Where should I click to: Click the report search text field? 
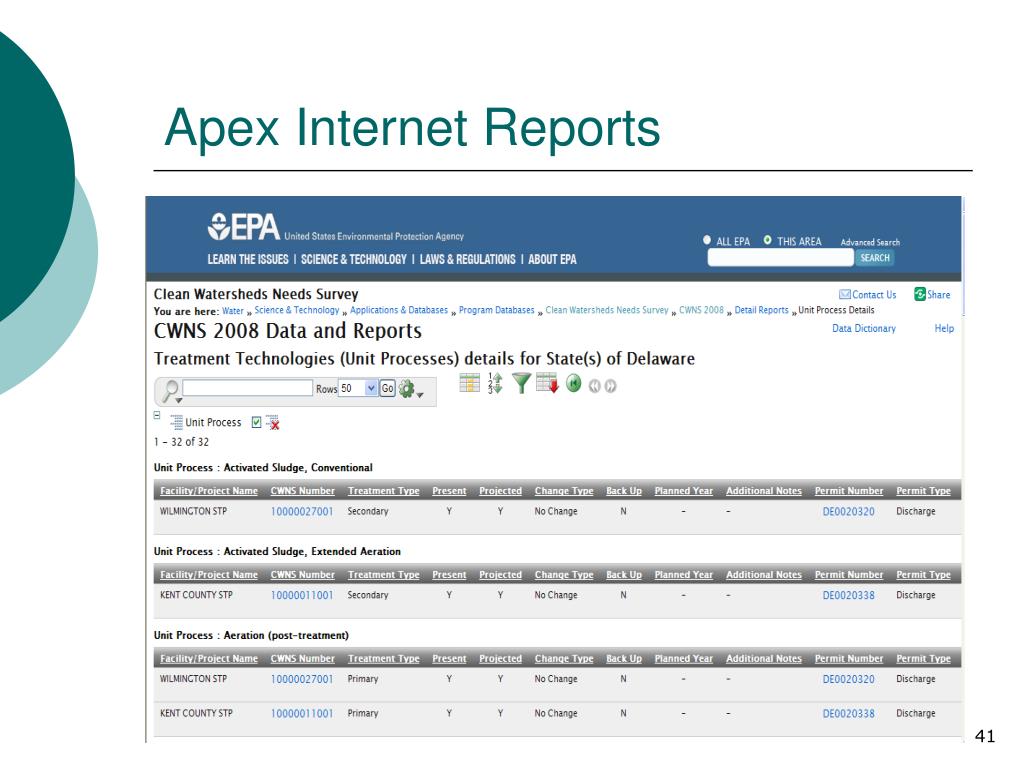(x=248, y=388)
